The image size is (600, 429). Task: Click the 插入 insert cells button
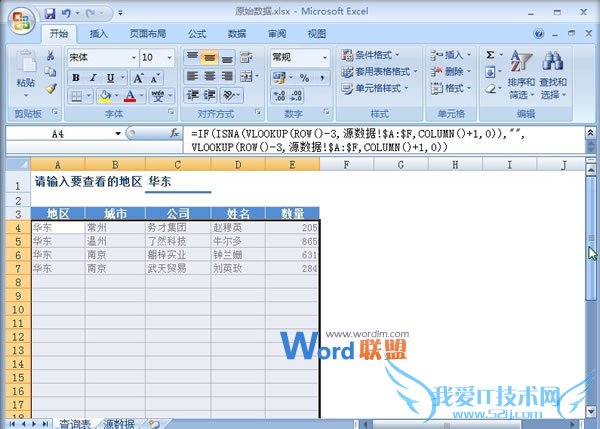click(x=451, y=55)
